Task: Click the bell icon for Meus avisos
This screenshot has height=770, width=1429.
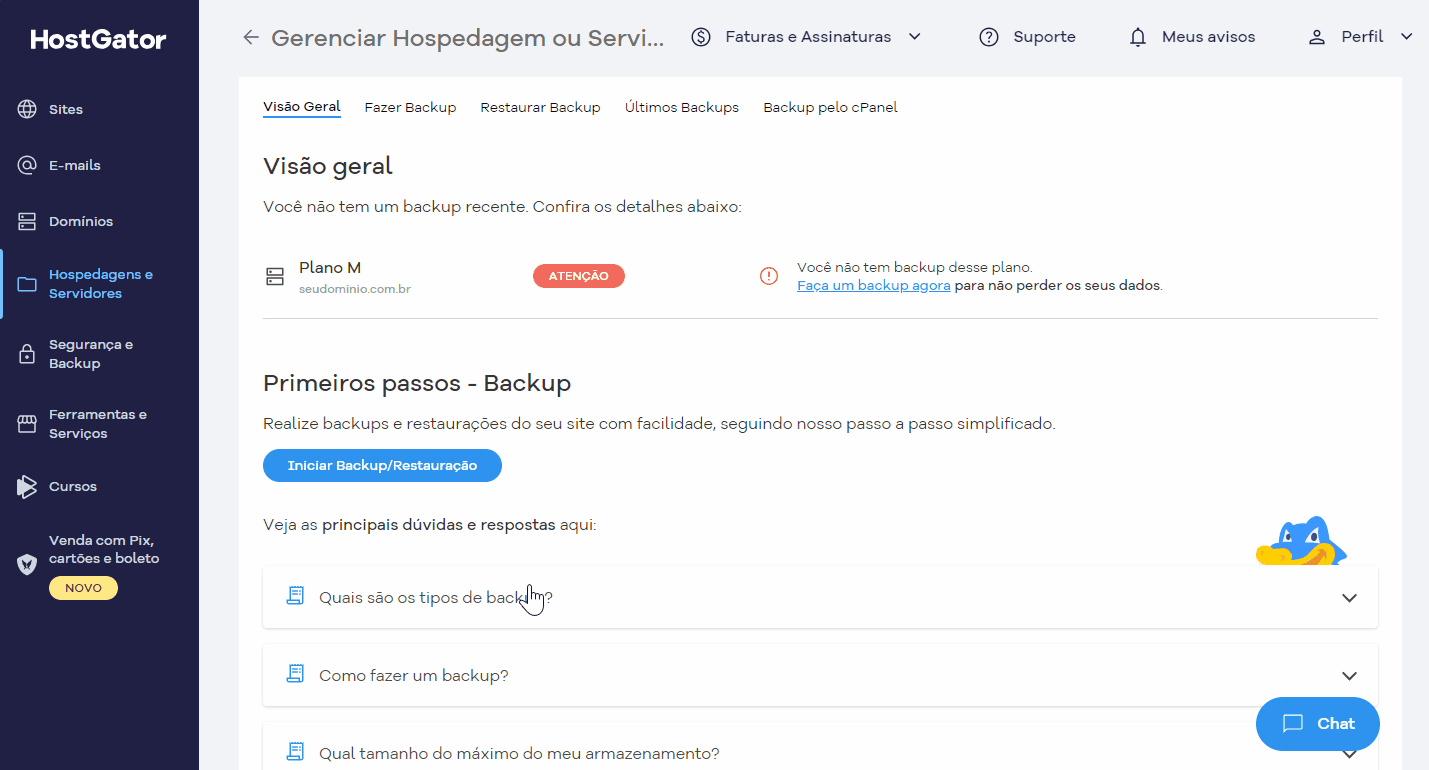Action: point(1137,37)
